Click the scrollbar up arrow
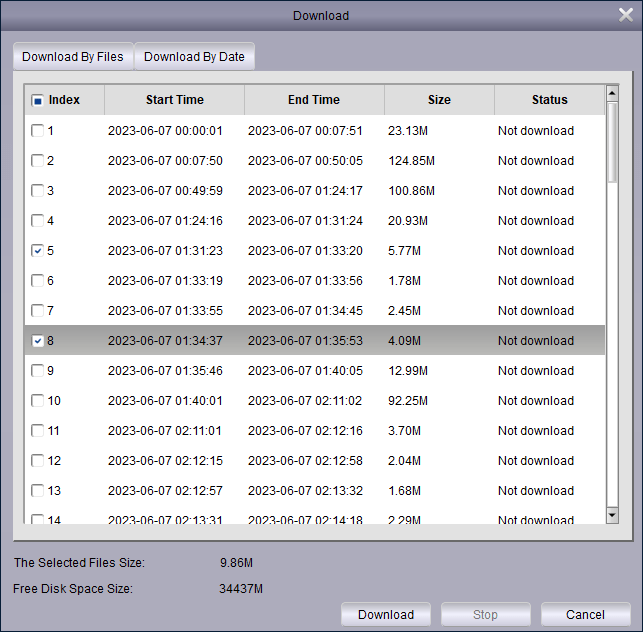The height and width of the screenshot is (632, 643). click(x=612, y=95)
